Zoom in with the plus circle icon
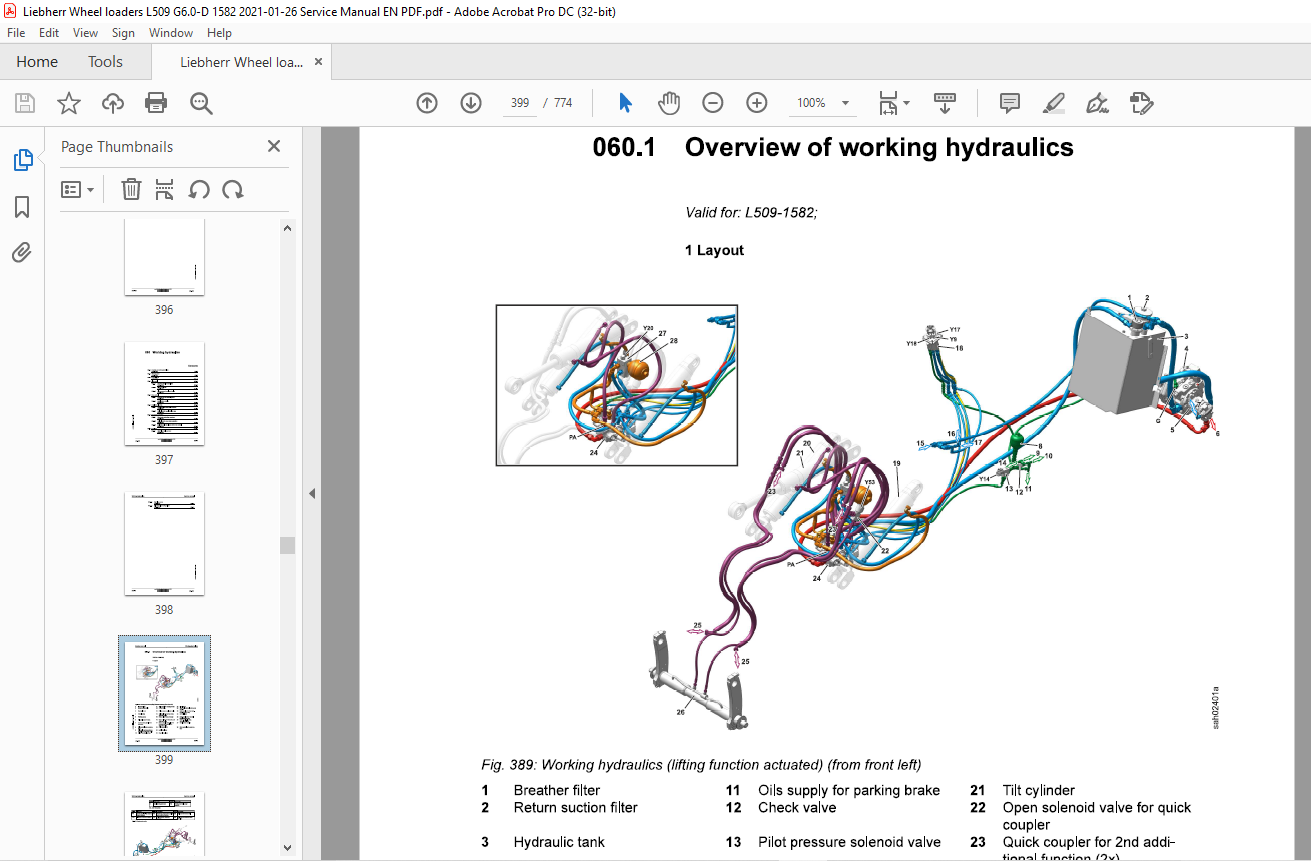 [x=757, y=103]
